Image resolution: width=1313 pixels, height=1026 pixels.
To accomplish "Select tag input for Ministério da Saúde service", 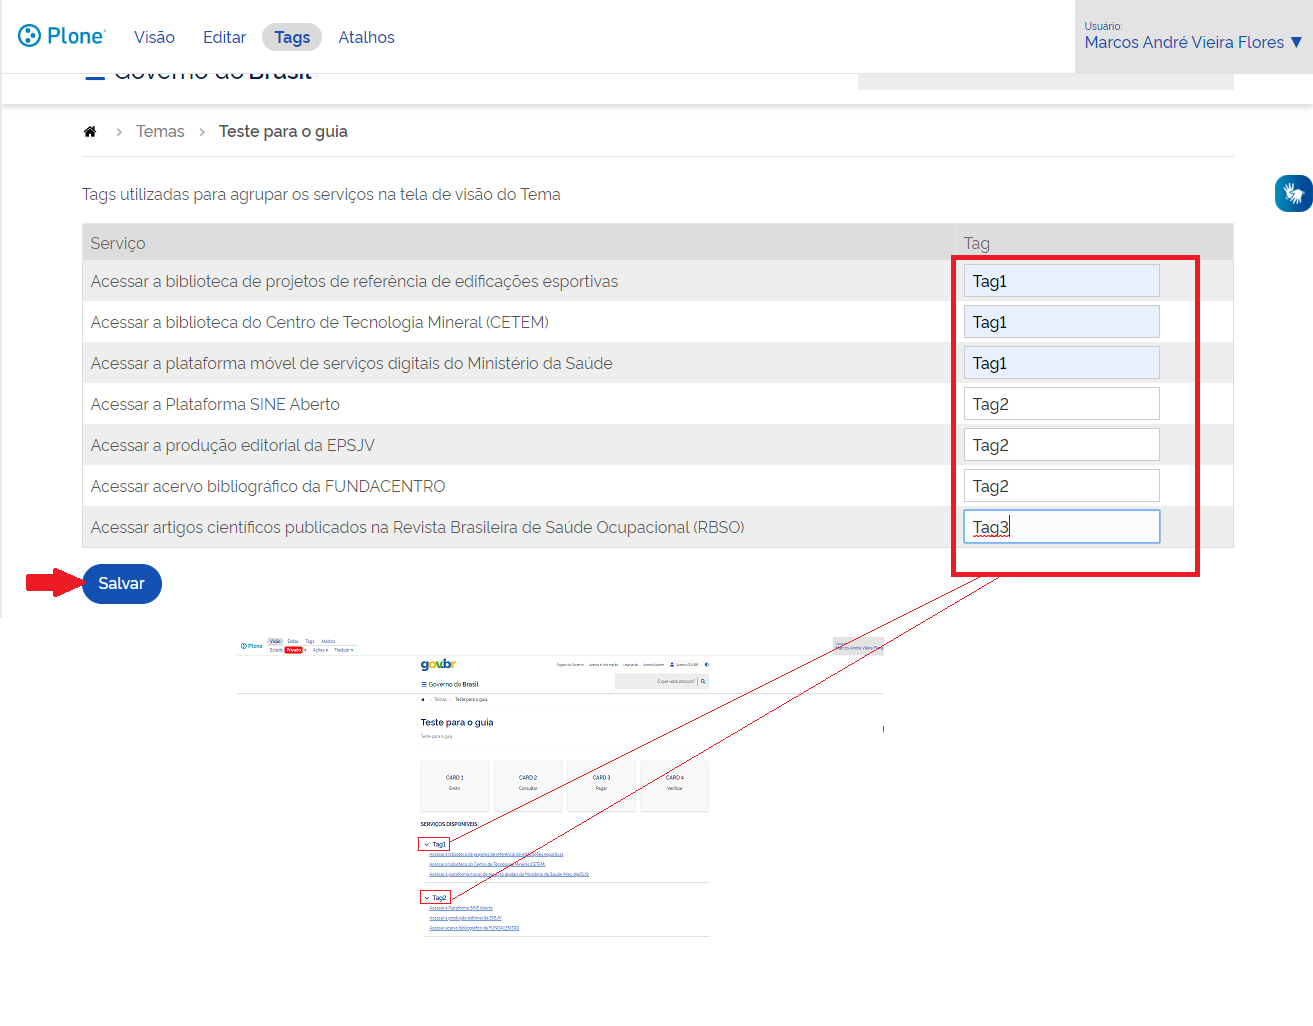I will click(x=1060, y=363).
